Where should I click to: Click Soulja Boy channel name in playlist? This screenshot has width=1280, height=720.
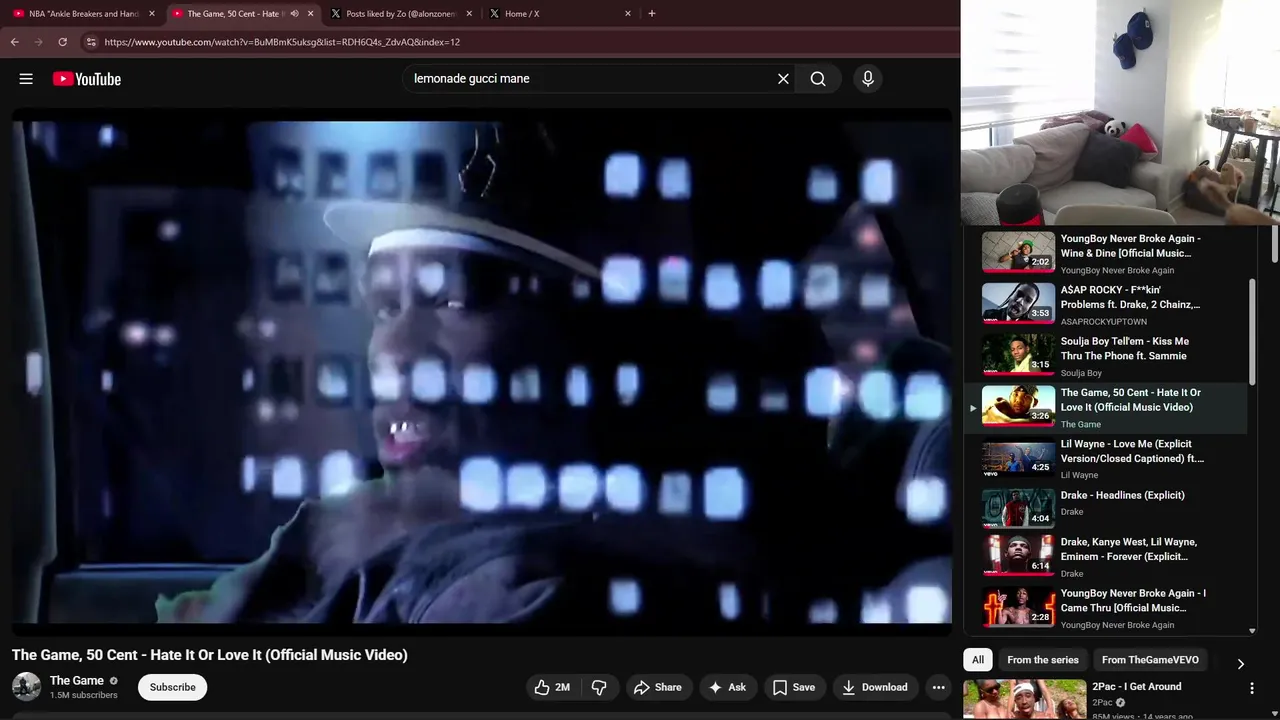[1081, 373]
